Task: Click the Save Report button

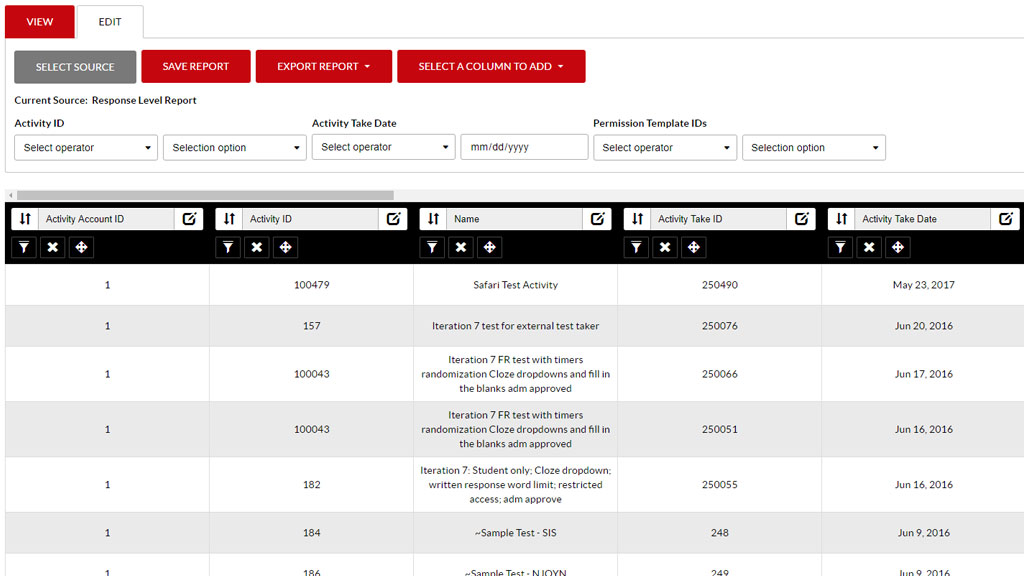Action: tap(196, 67)
